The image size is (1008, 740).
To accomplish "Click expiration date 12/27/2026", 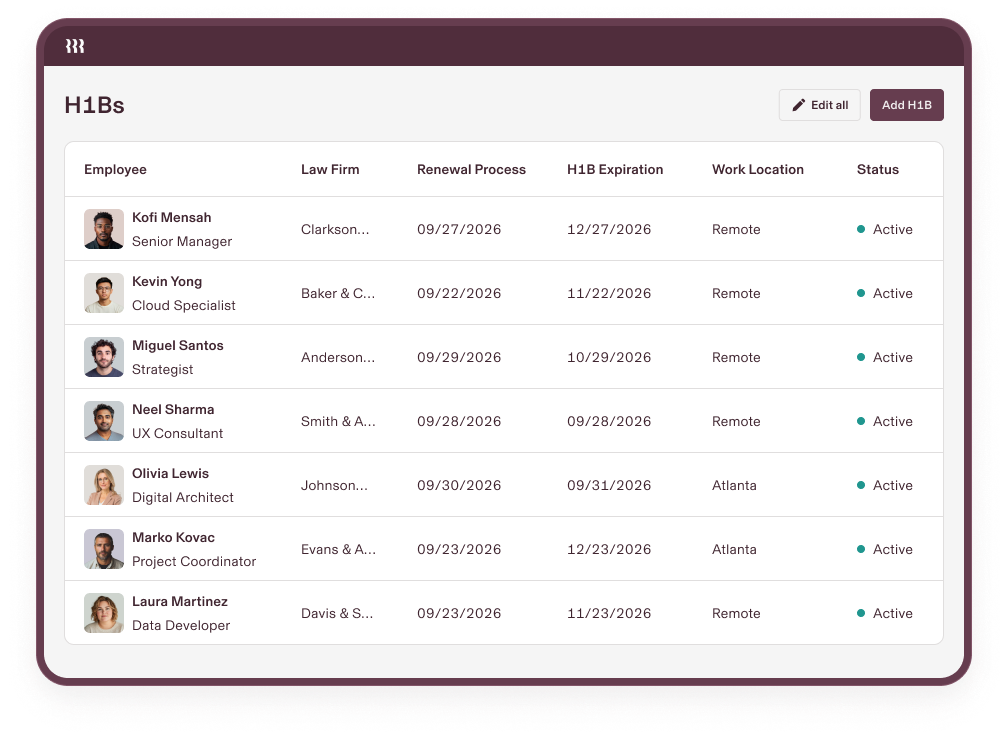I will point(609,229).
